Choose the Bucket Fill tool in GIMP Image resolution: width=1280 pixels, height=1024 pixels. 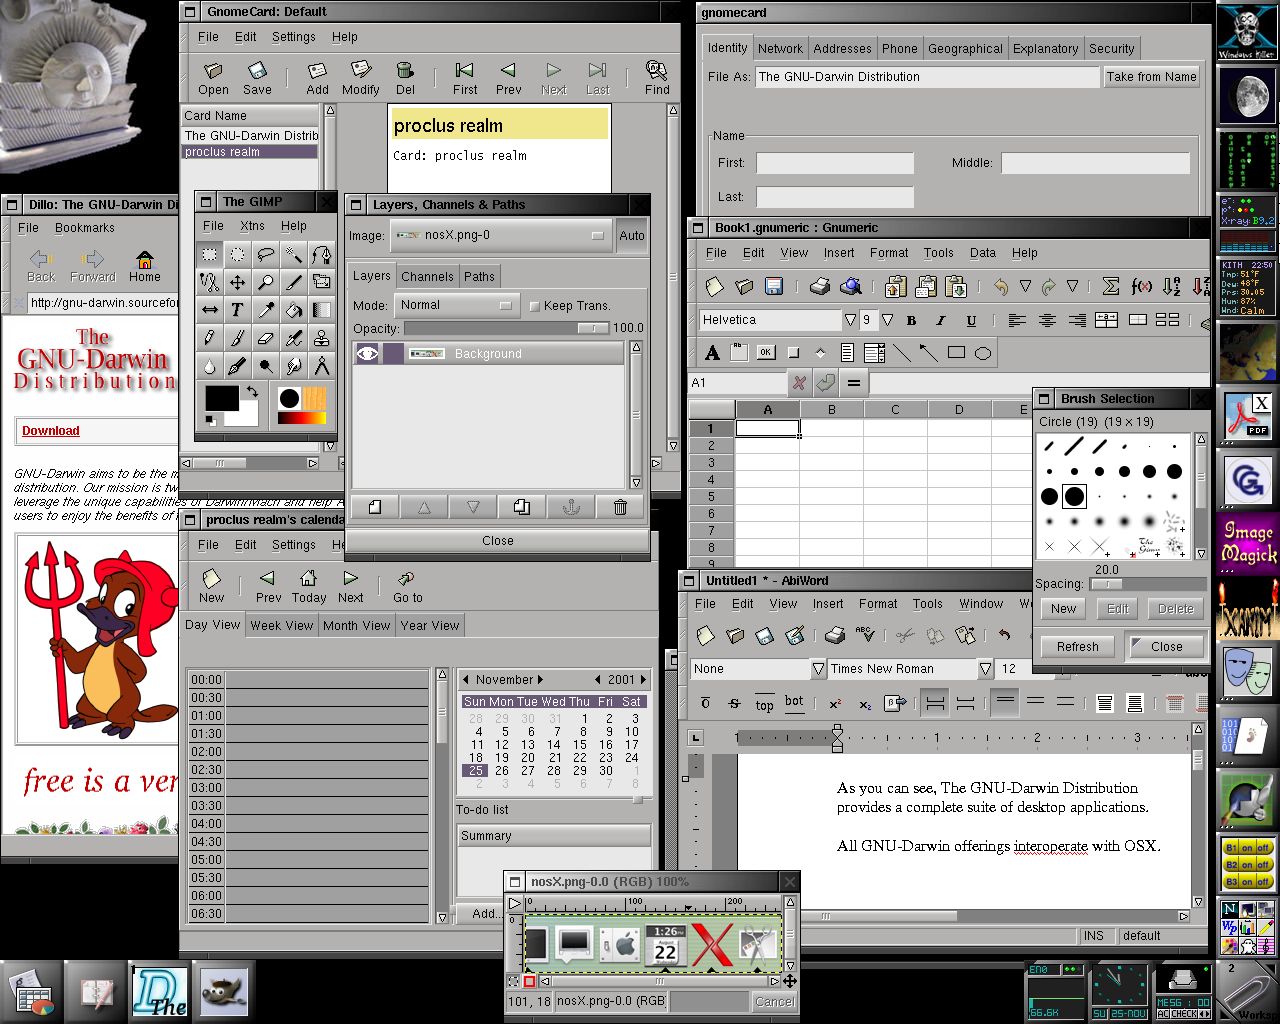coord(293,310)
